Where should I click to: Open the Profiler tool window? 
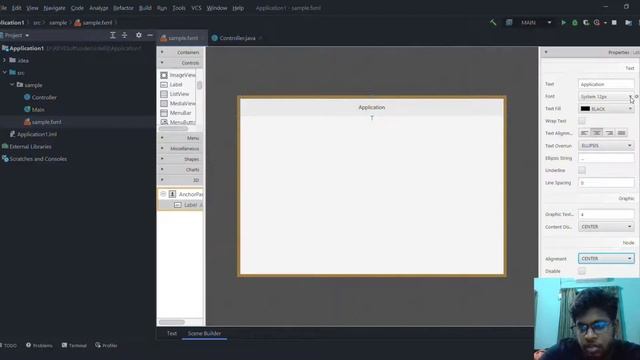(x=106, y=345)
